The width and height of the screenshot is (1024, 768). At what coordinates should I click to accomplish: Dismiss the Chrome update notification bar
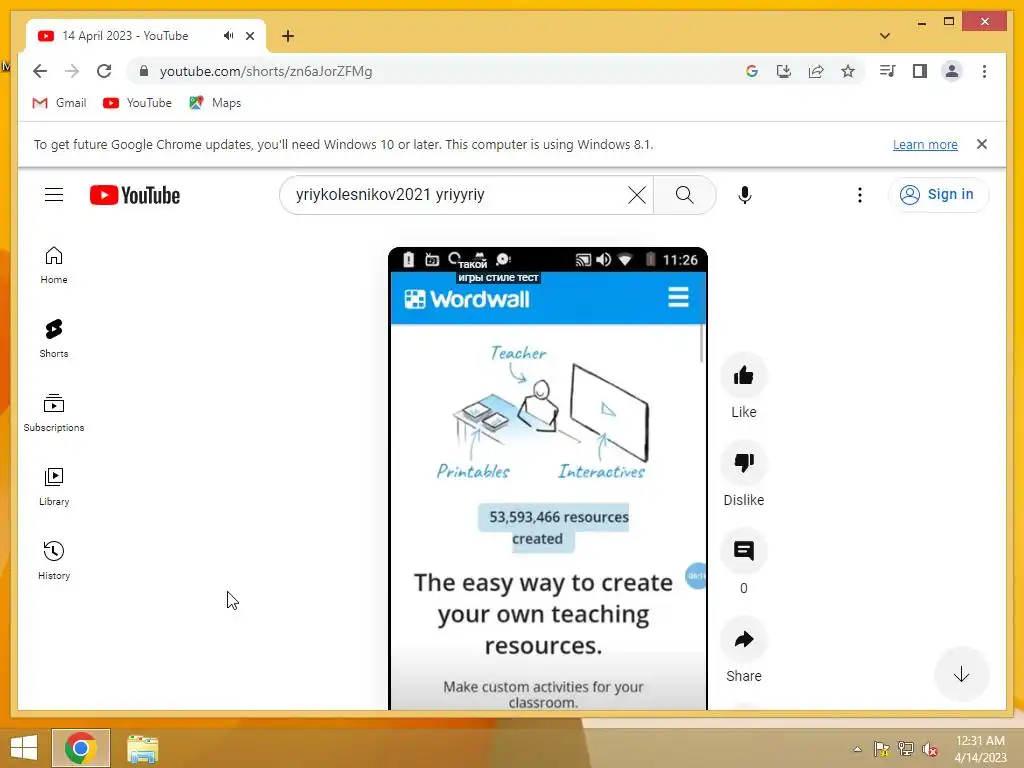[982, 144]
